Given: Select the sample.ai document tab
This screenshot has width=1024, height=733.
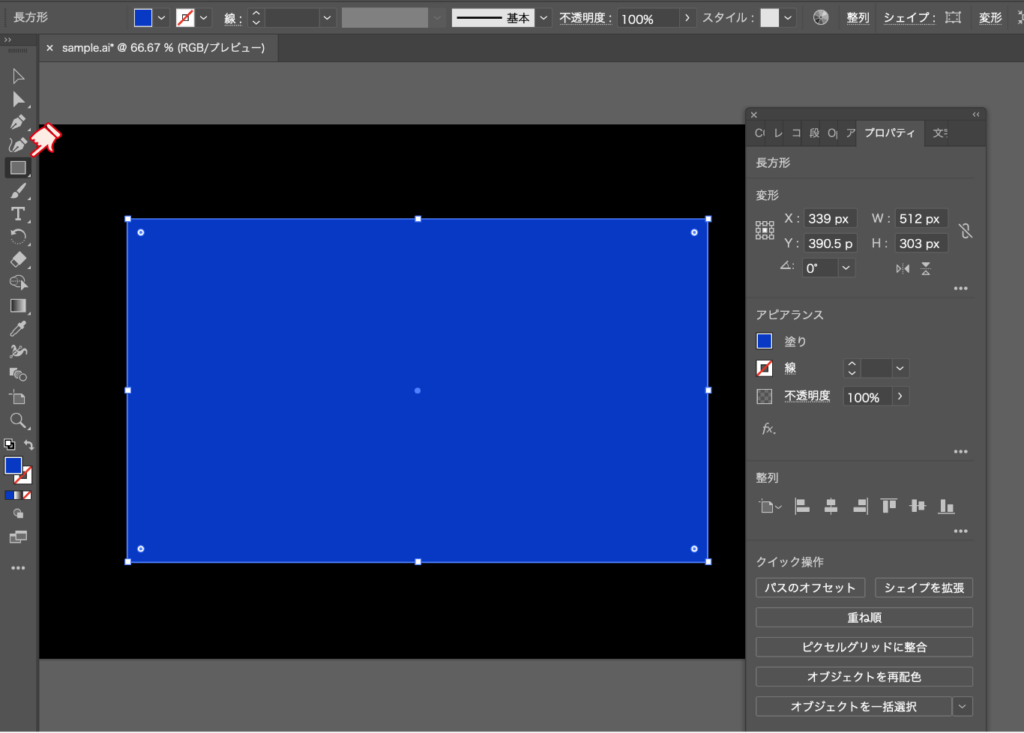Looking at the screenshot, I should 162,48.
